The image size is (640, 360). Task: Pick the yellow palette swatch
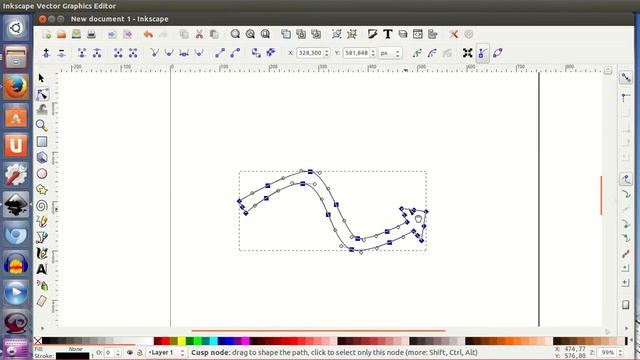click(182, 341)
